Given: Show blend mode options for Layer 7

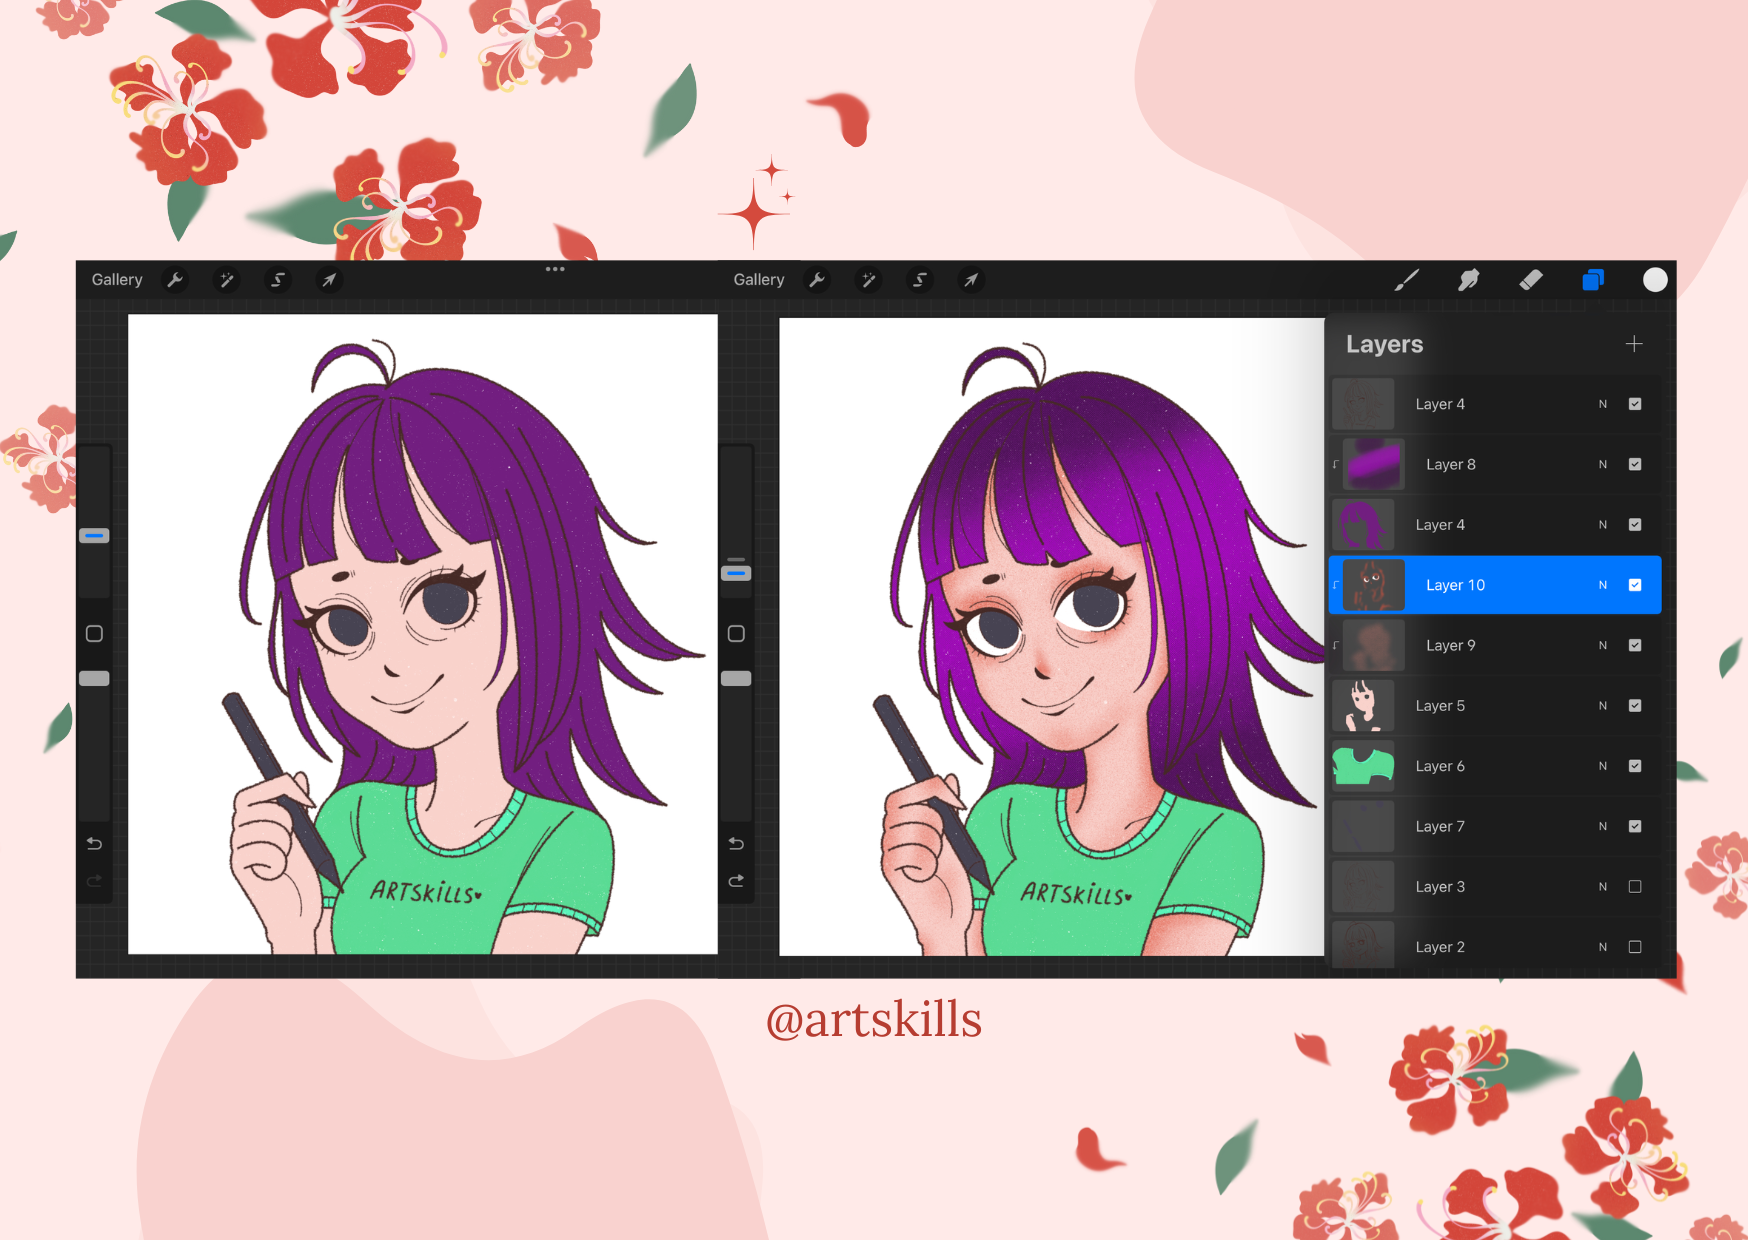Looking at the screenshot, I should [x=1603, y=826].
